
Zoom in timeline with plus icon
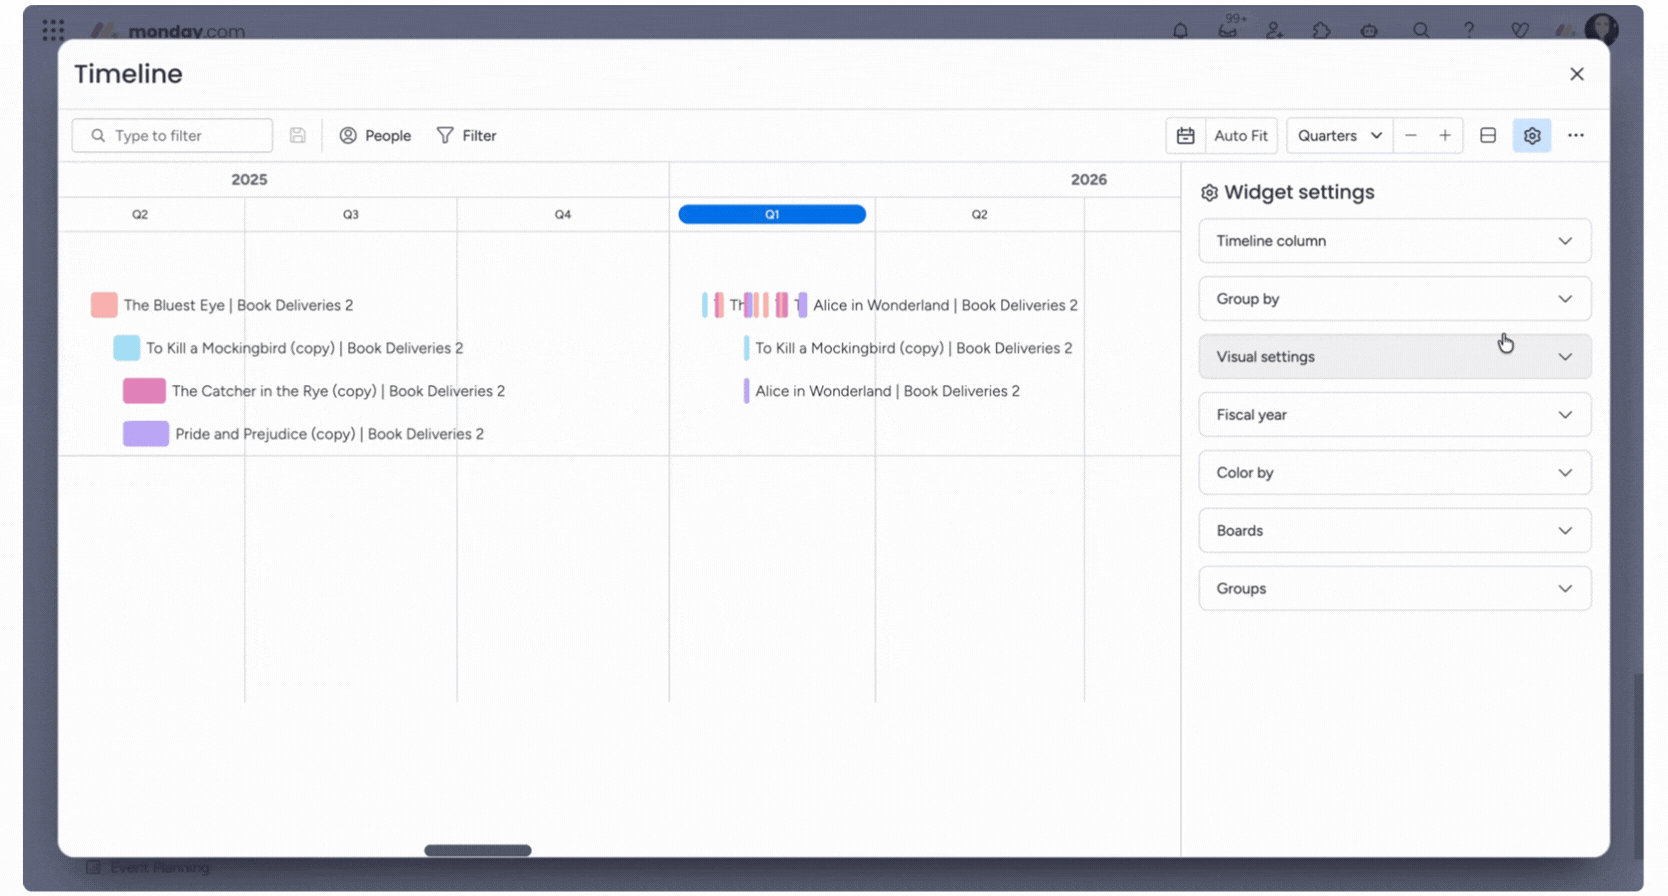[1444, 136]
